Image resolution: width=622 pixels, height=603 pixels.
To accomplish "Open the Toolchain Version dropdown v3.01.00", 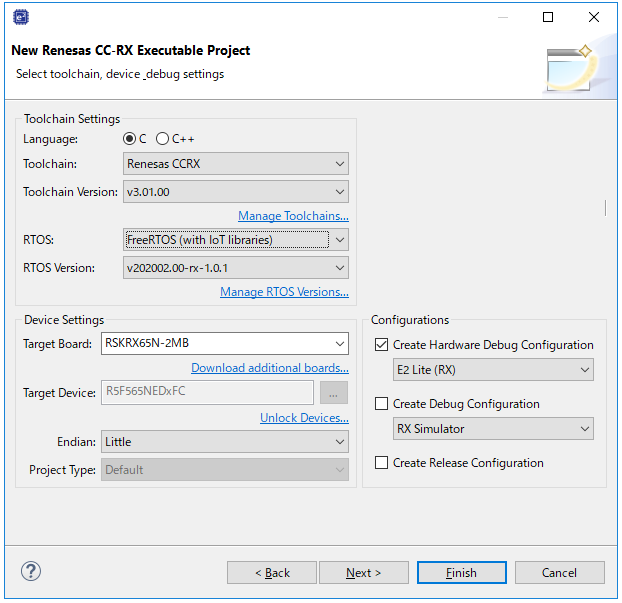I will [236, 192].
